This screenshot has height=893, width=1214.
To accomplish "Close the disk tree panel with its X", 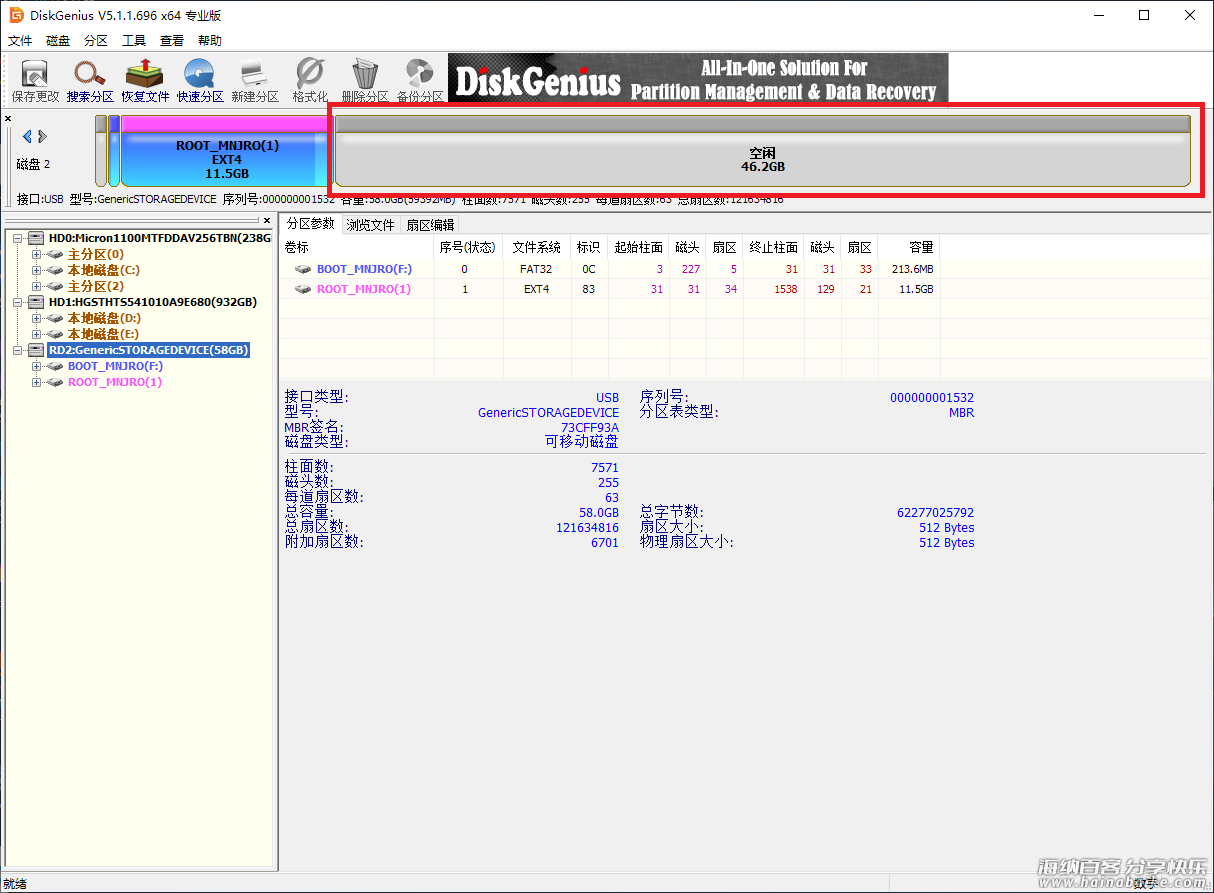I will 267,220.
